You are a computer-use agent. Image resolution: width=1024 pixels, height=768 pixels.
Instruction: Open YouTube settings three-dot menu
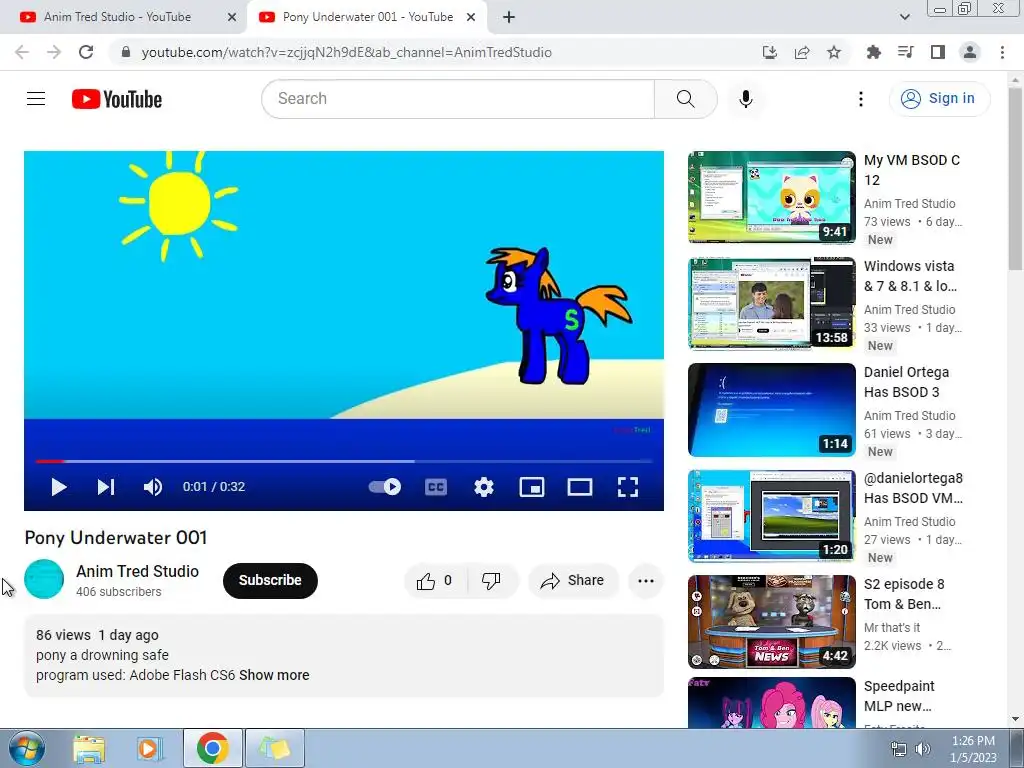pyautogui.click(x=861, y=99)
